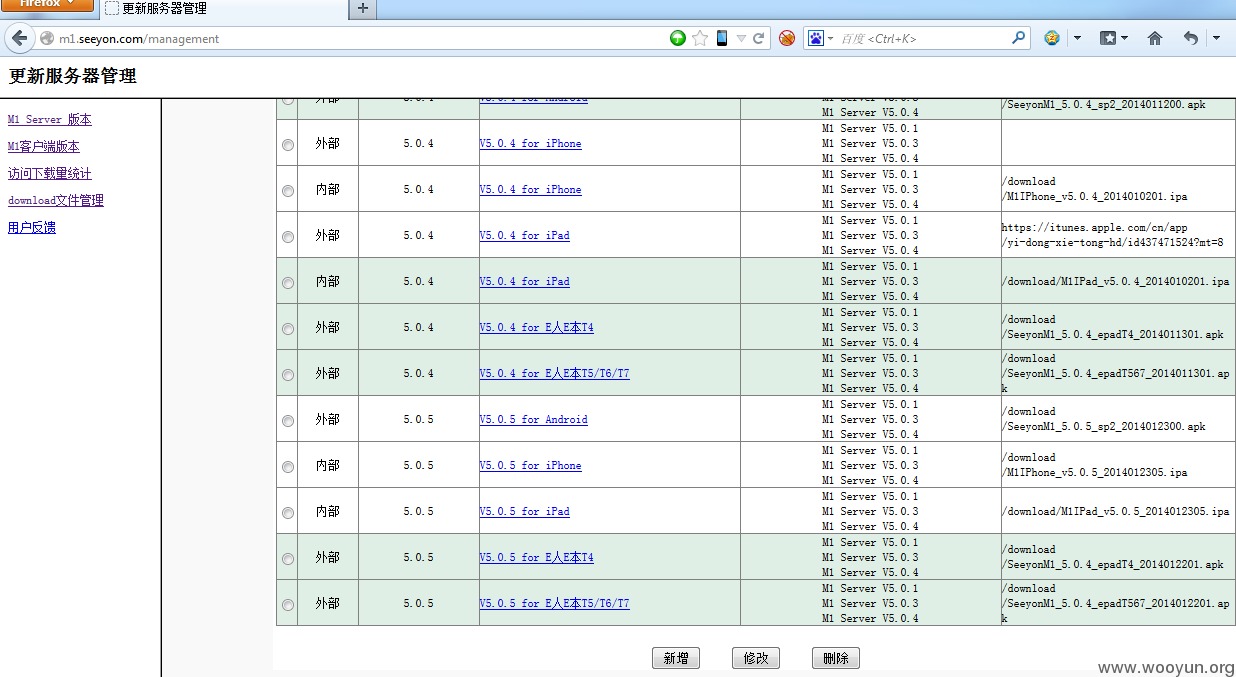This screenshot has width=1236, height=677.
Task: Select radio for V5.0.4 for E人E本T5/T6/T7
Action: click(288, 375)
